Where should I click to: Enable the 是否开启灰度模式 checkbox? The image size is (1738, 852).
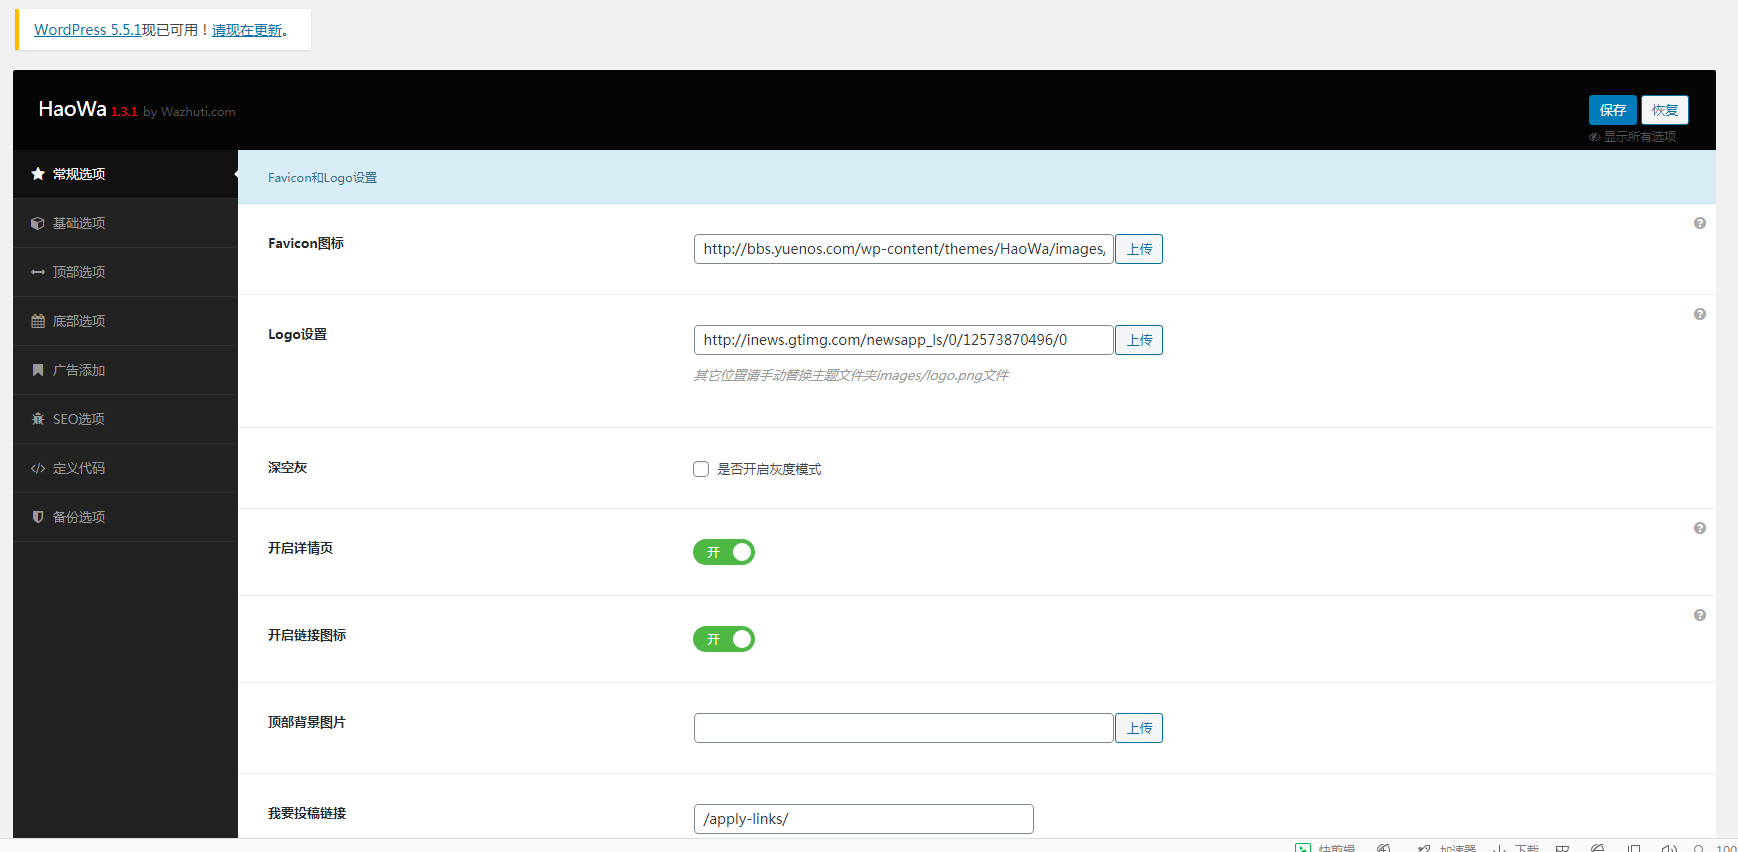click(x=701, y=469)
